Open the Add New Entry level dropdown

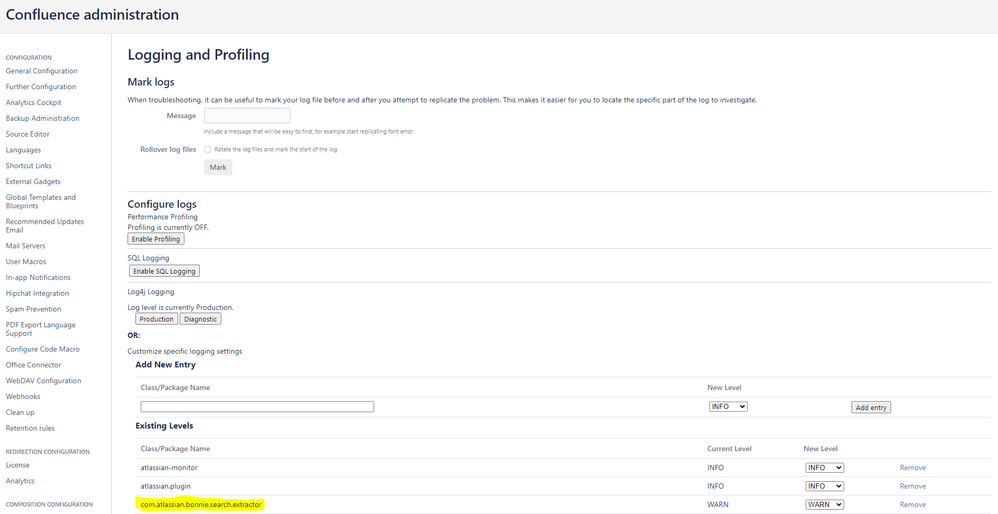tap(728, 407)
